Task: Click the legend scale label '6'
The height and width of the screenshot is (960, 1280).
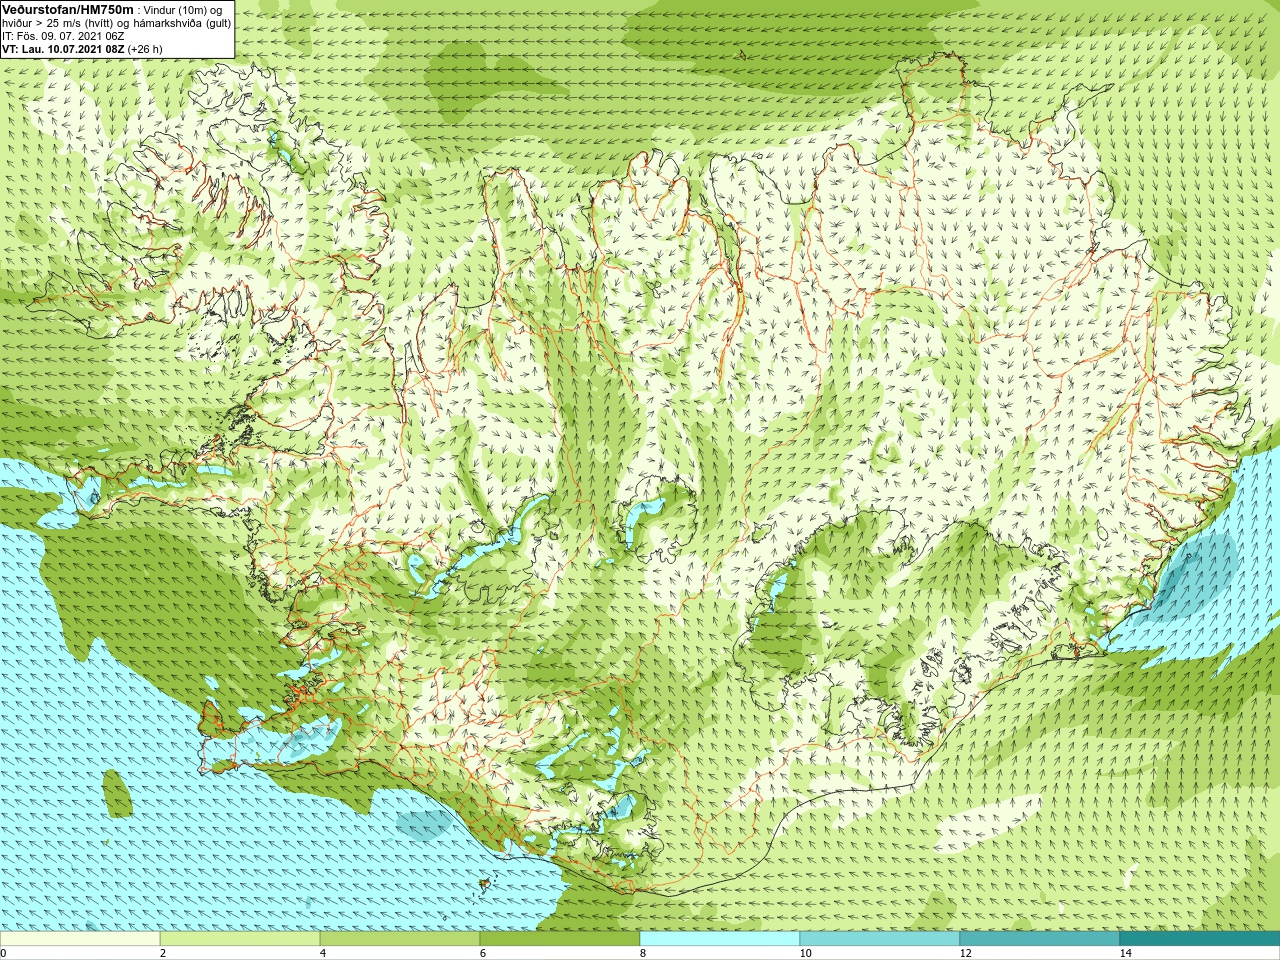Action: pyautogui.click(x=482, y=953)
